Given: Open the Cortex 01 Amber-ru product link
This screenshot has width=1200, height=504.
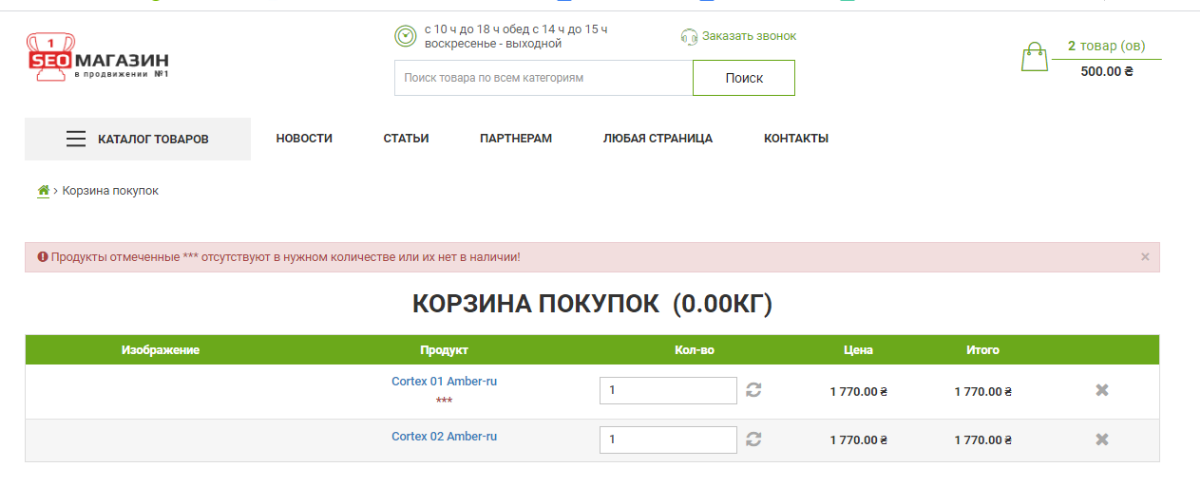Looking at the screenshot, I should pos(444,381).
